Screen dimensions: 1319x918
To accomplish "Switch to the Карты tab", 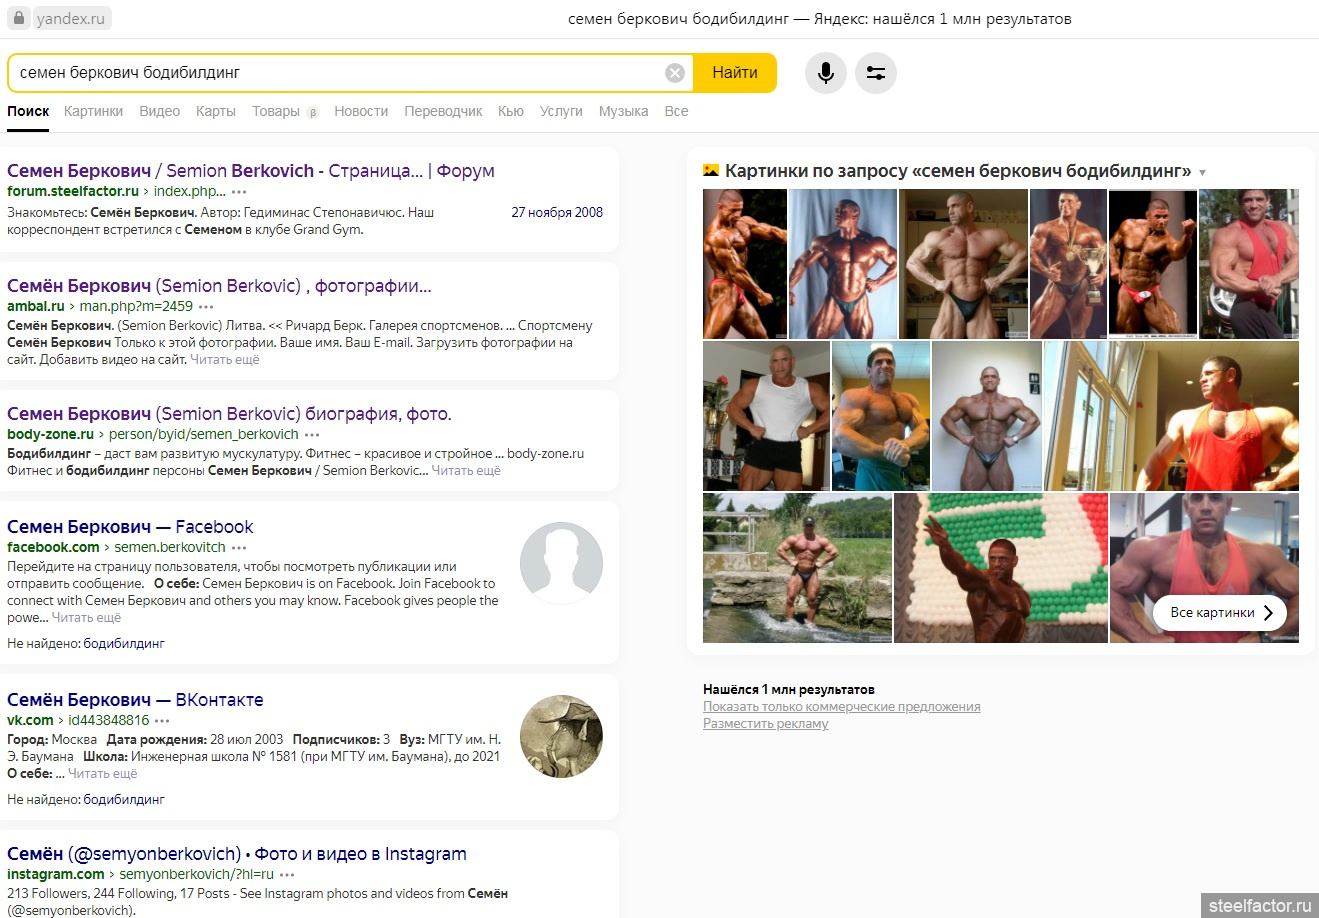I will click(216, 111).
